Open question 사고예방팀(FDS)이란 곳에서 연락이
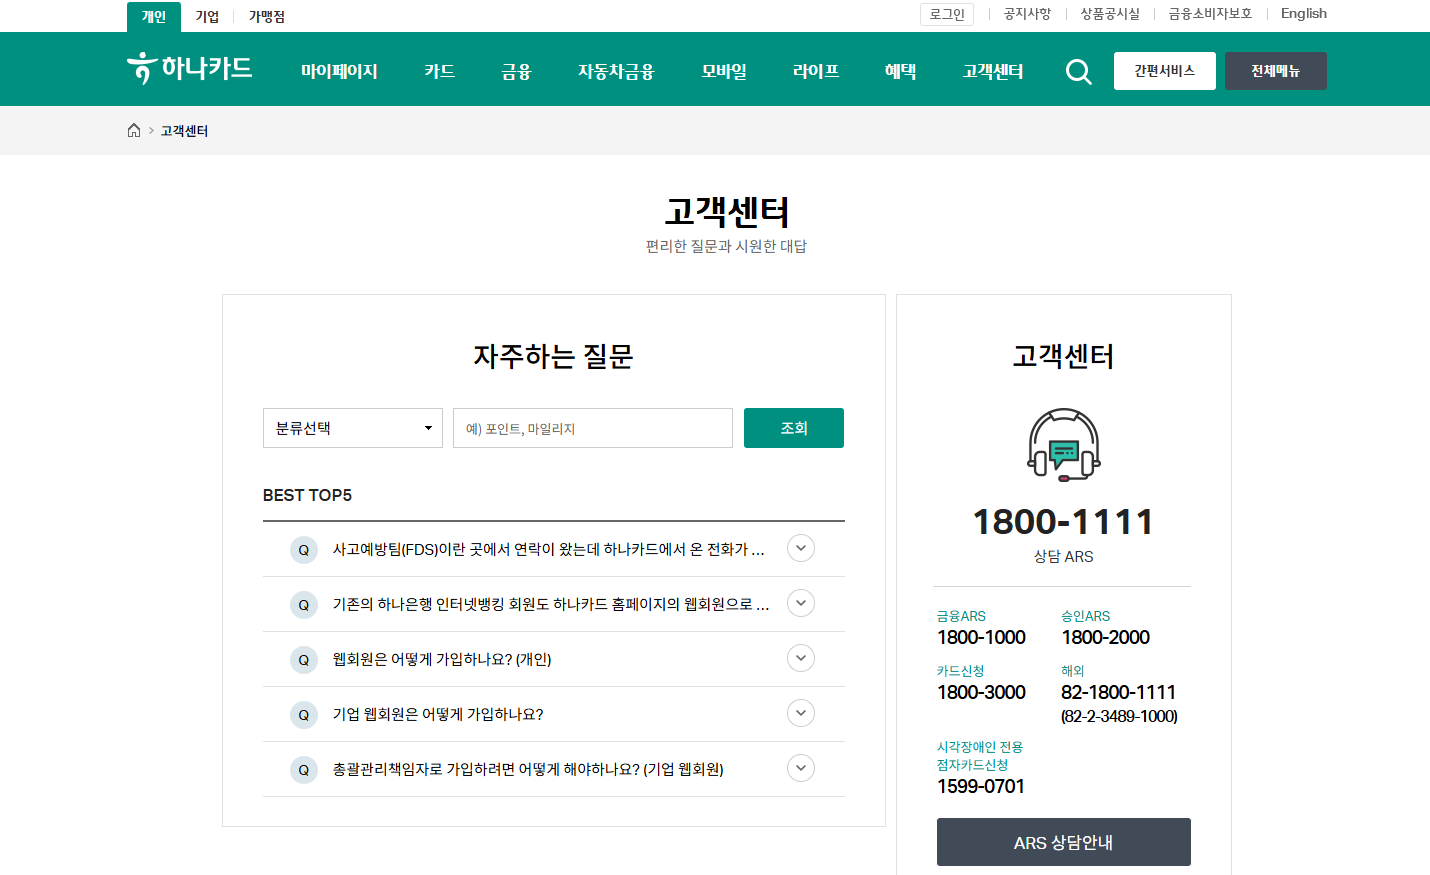This screenshot has height=875, width=1430. [x=548, y=549]
